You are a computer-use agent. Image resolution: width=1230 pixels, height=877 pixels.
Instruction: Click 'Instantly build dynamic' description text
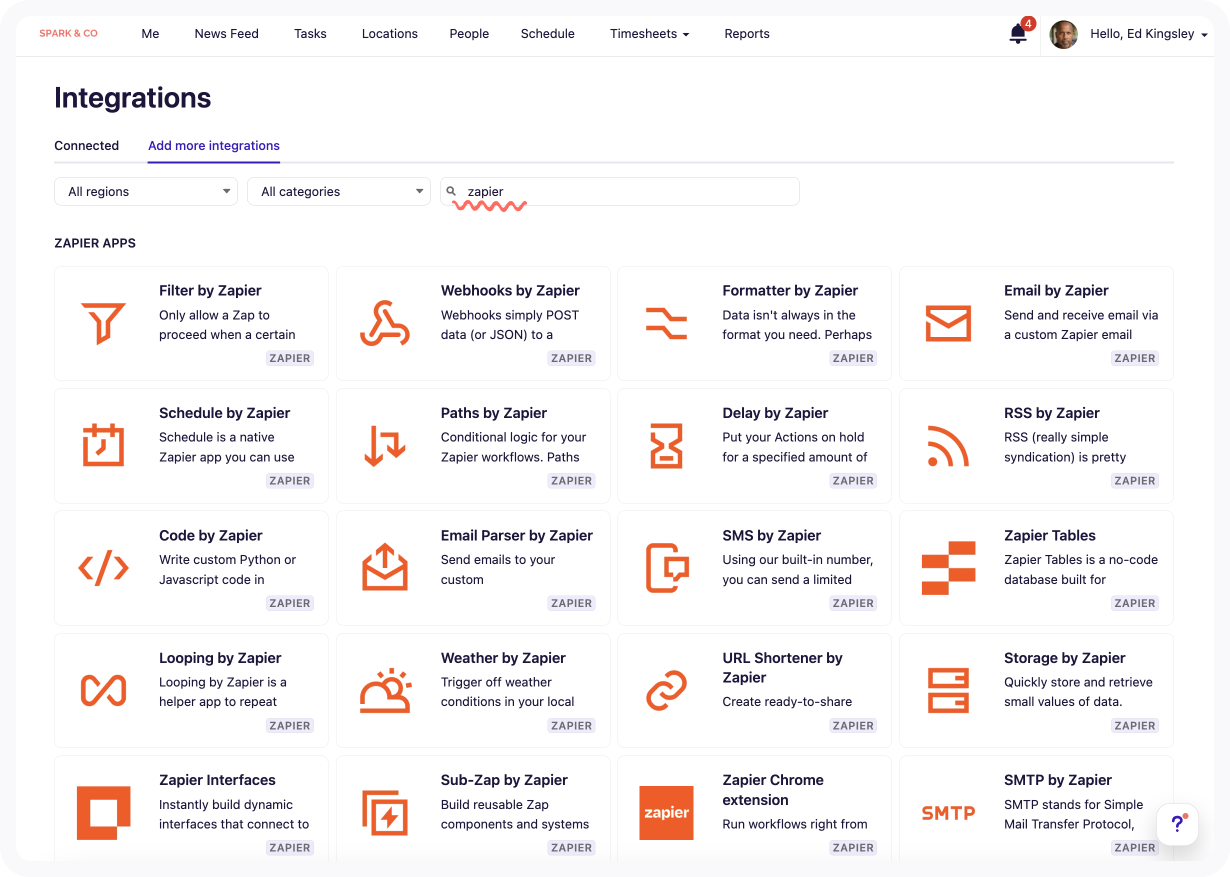tap(226, 805)
